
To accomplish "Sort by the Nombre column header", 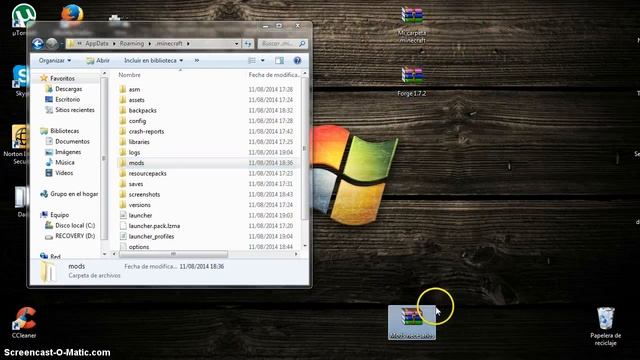I will tap(129, 75).
